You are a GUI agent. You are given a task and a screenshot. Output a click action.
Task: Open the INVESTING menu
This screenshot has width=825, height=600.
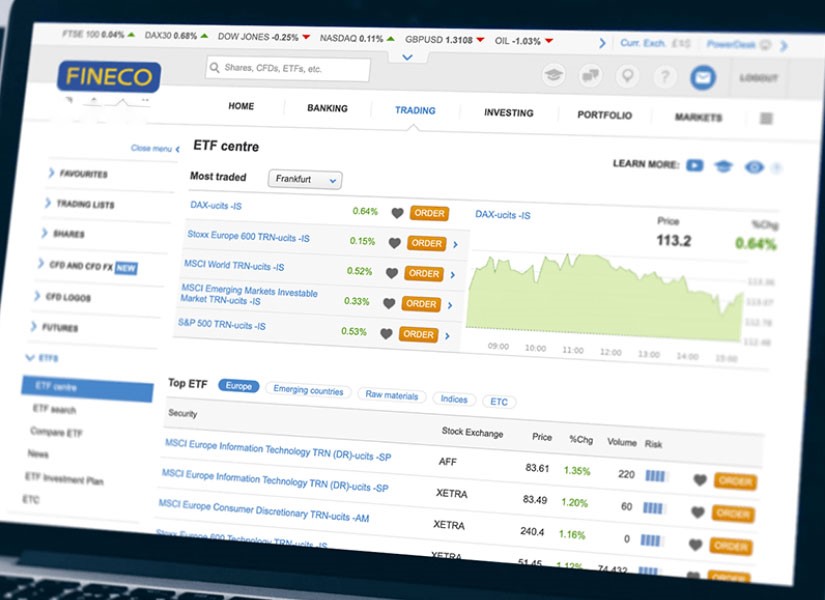(508, 113)
